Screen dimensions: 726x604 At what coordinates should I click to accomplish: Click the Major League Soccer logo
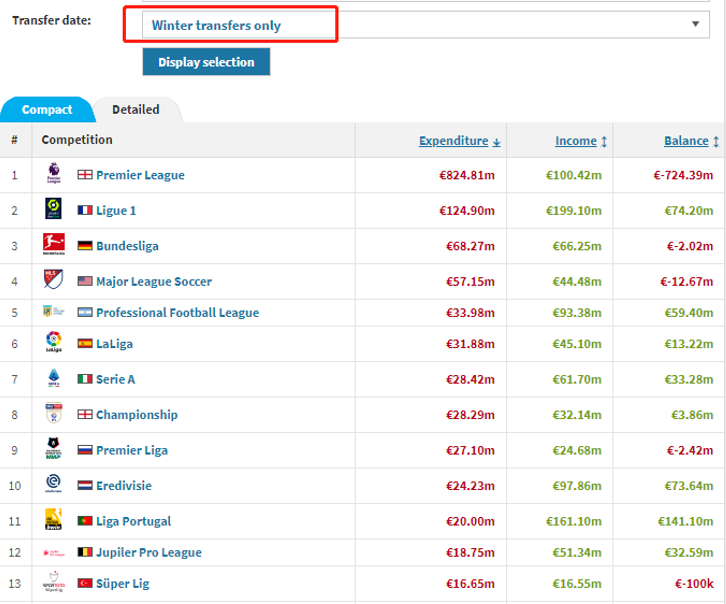(53, 279)
